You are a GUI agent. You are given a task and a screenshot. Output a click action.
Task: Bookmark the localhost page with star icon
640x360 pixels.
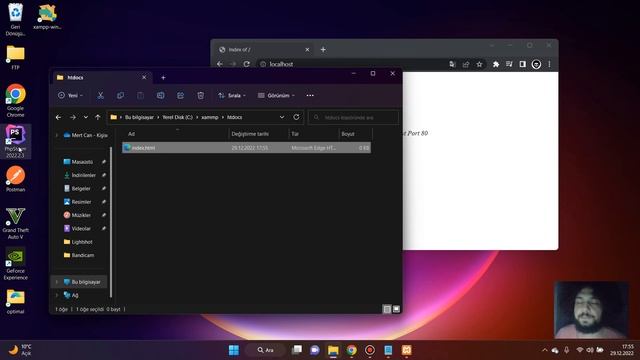pyautogui.click(x=479, y=64)
